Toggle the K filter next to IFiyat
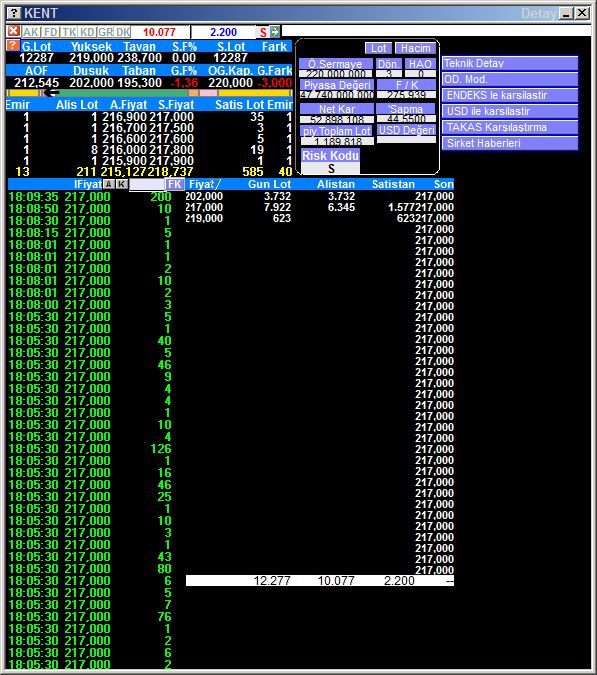This screenshot has height=675, width=597. pos(122,184)
